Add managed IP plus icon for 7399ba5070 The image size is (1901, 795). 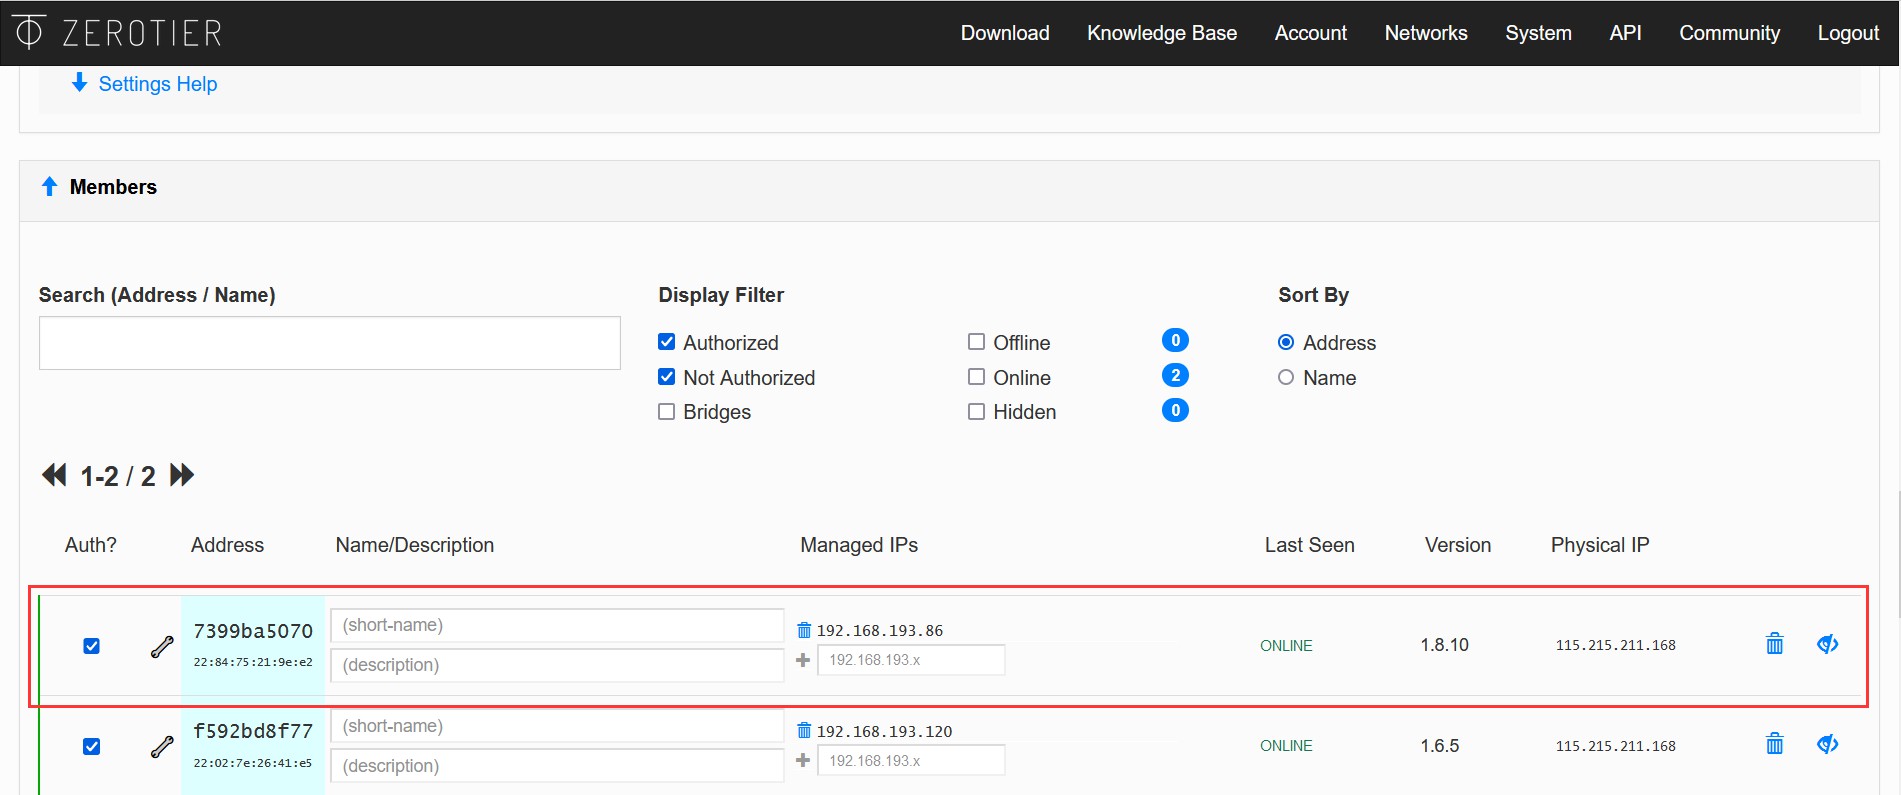pyautogui.click(x=803, y=660)
